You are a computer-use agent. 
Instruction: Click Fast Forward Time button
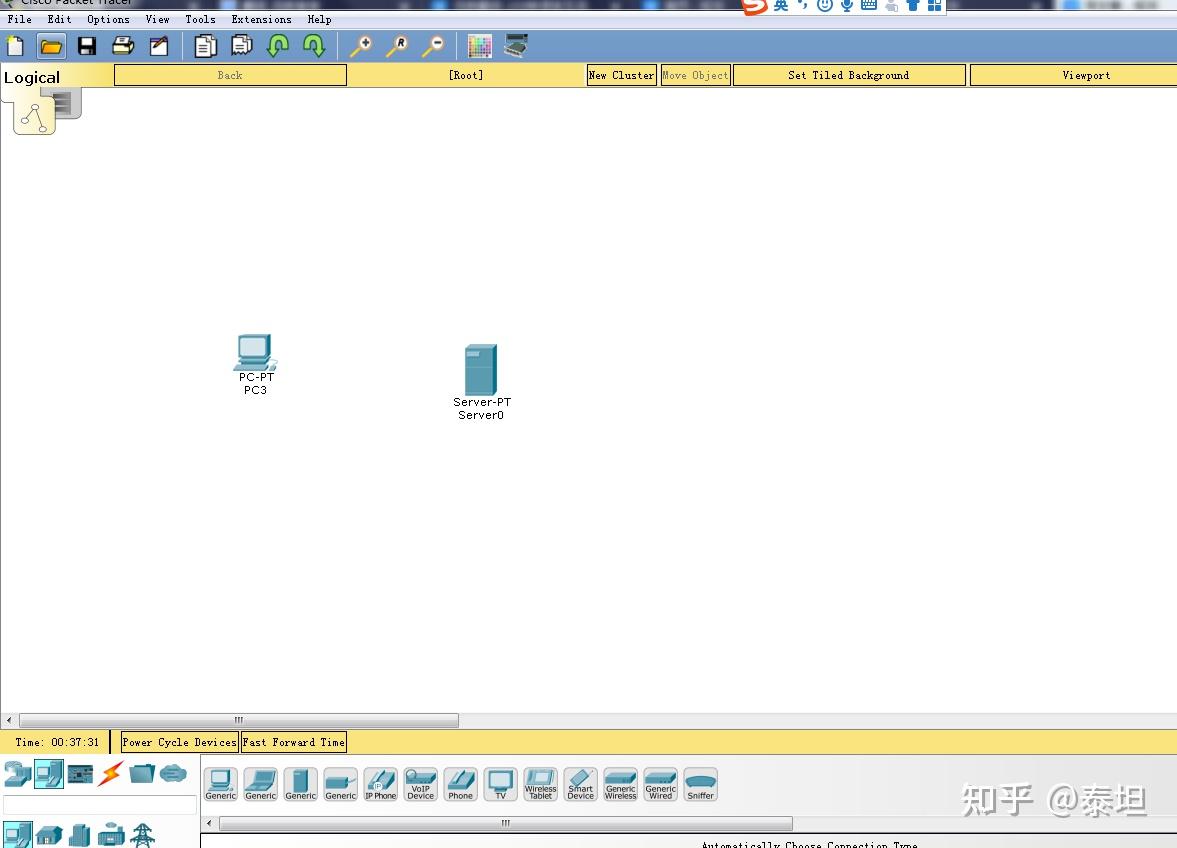coord(293,742)
